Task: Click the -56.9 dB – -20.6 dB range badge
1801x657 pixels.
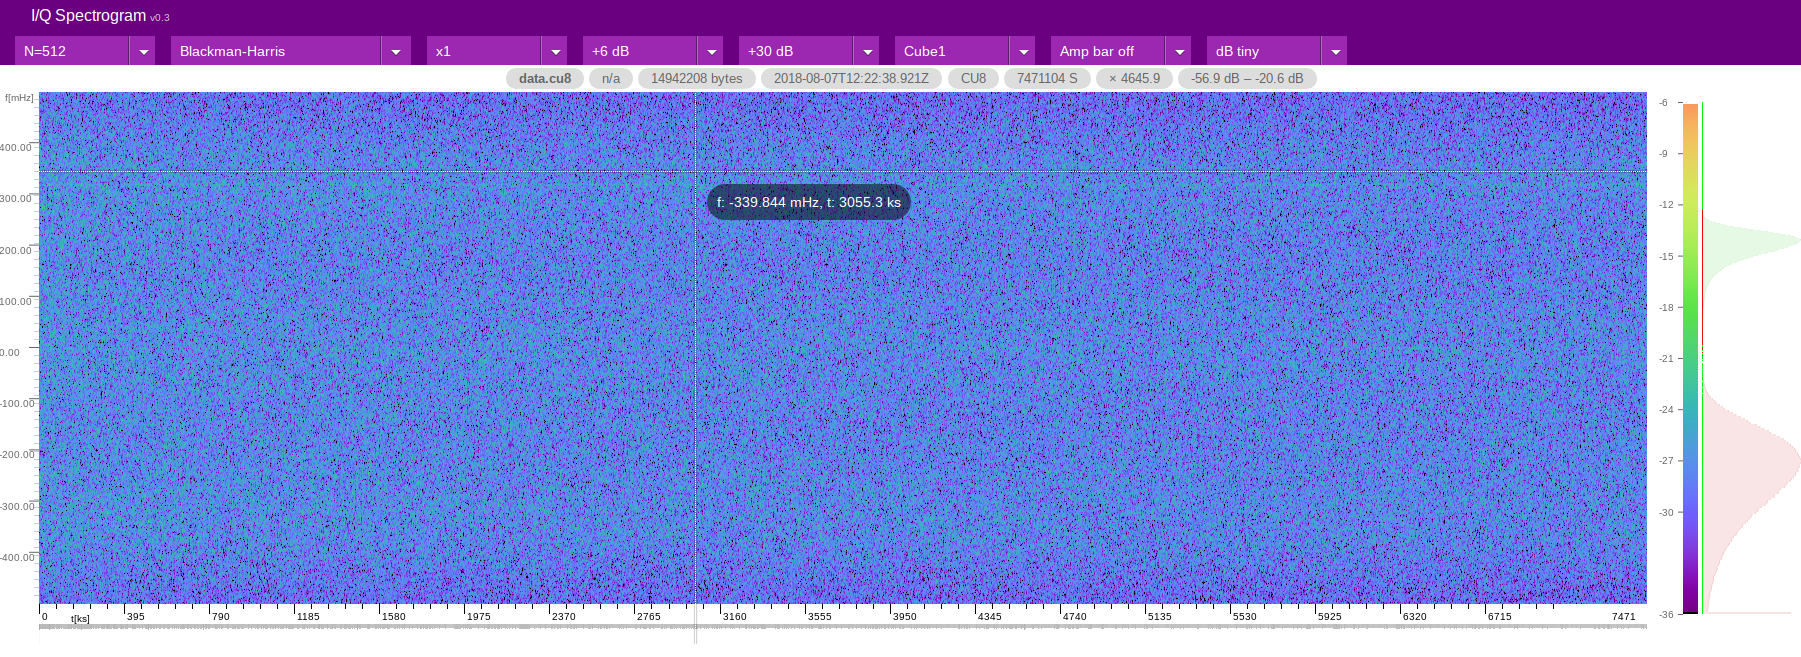Action: tap(1247, 78)
